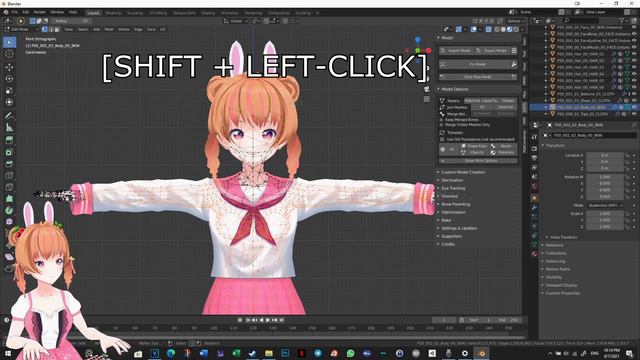Select the Scale tool
Screen dimensions: 640x360
(x=9, y=91)
